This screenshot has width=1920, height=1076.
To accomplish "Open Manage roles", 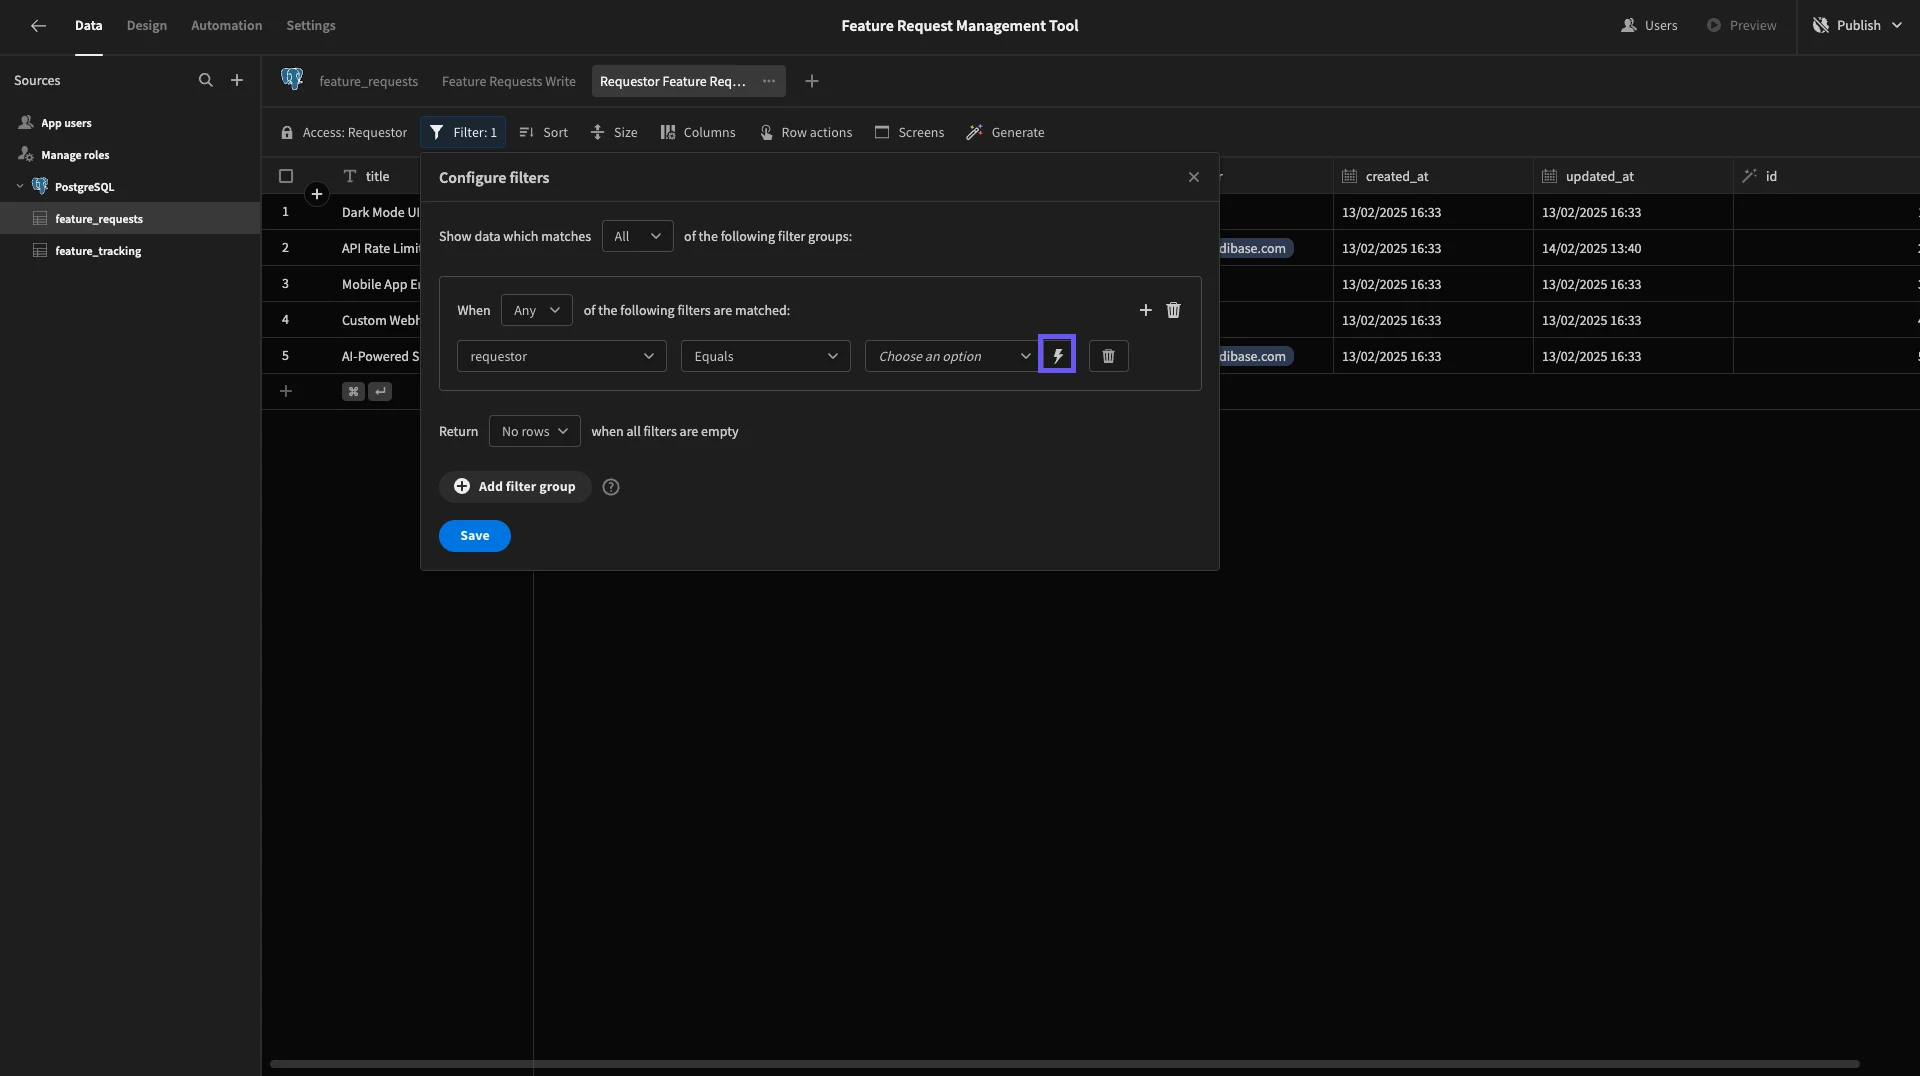I will pyautogui.click(x=75, y=155).
